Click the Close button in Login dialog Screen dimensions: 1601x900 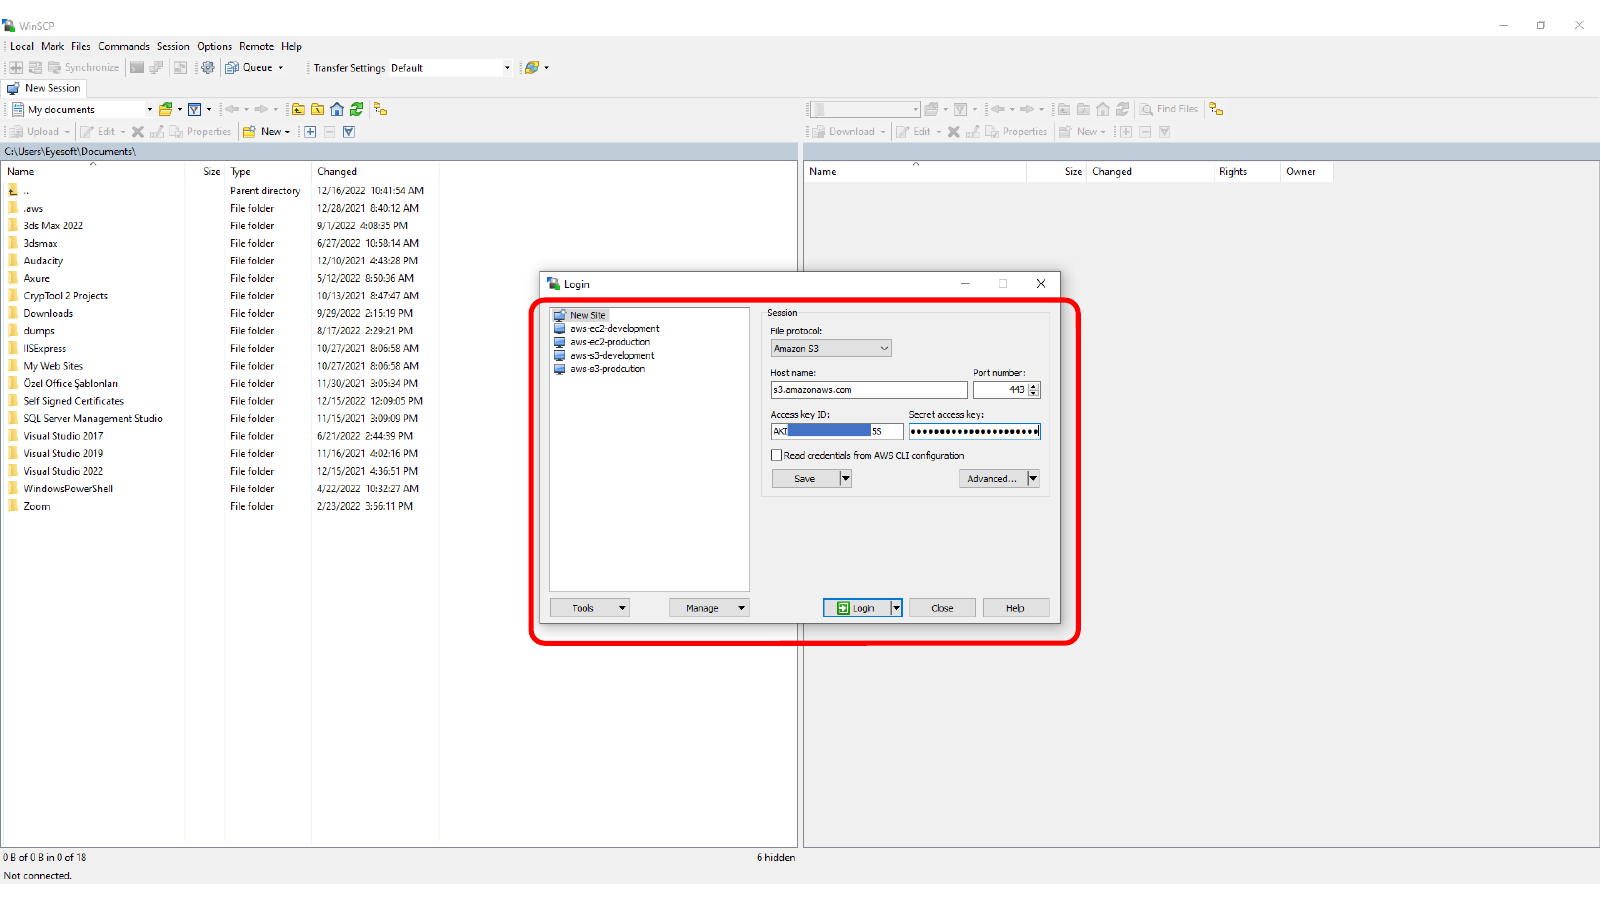click(x=942, y=608)
